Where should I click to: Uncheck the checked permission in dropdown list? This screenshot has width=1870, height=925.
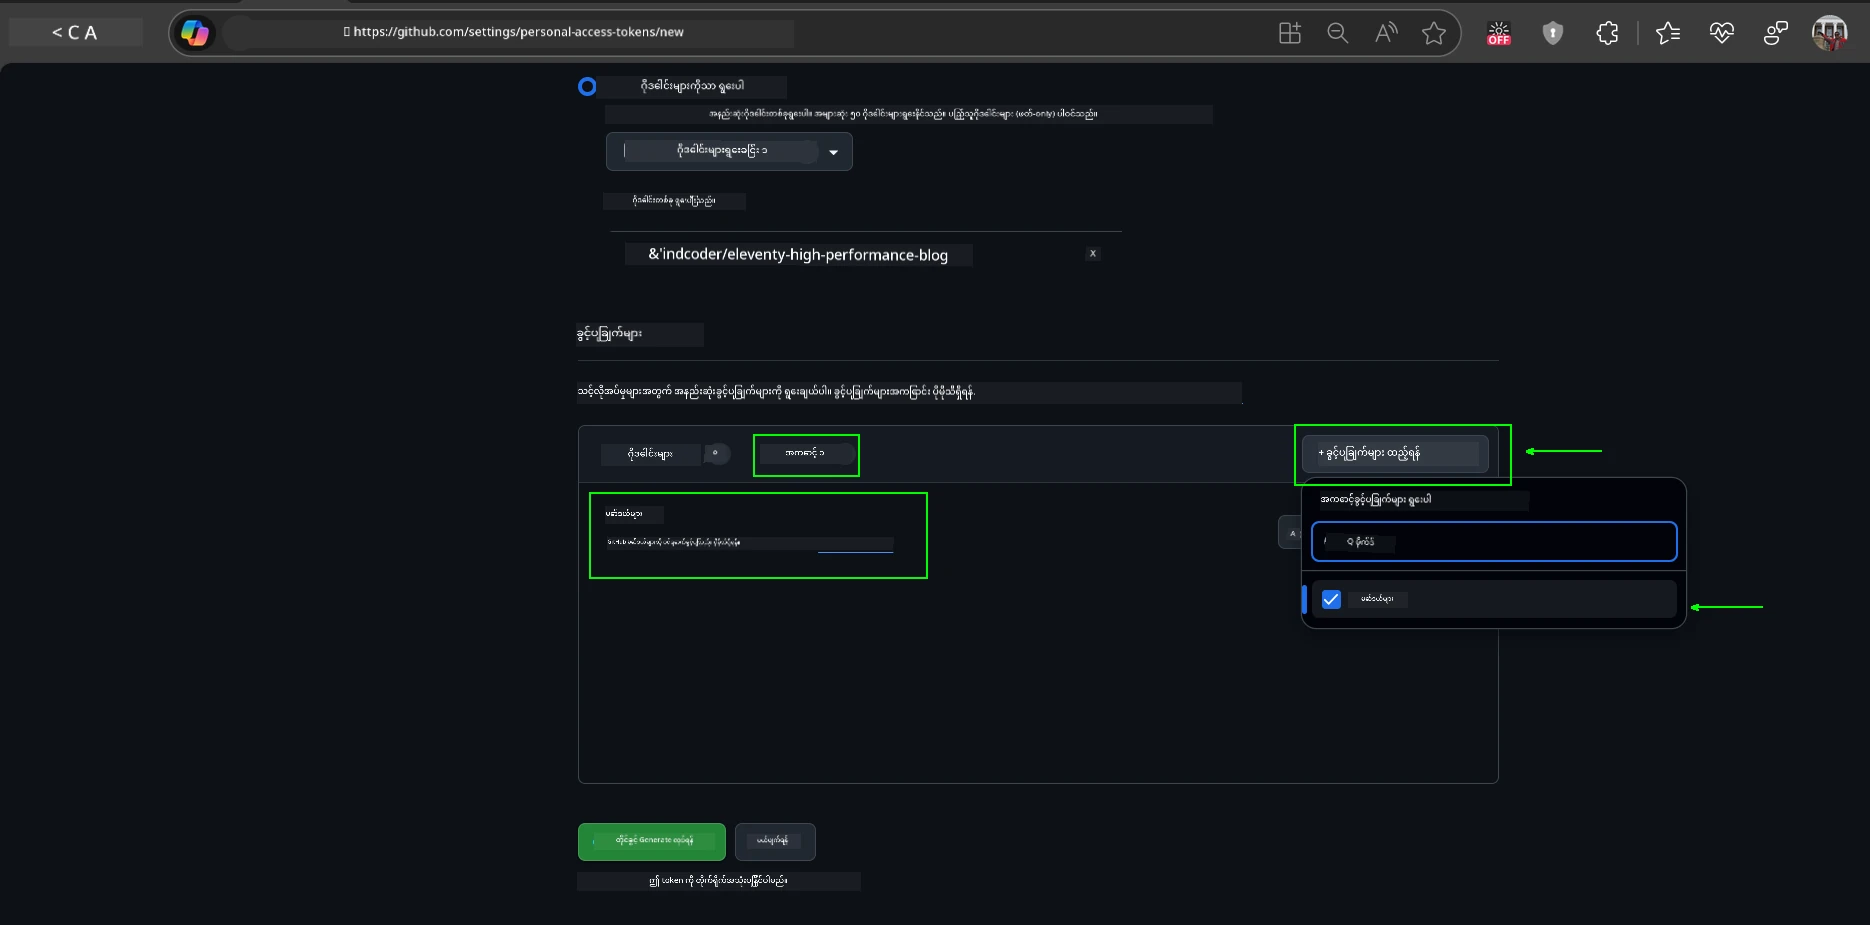1331,599
